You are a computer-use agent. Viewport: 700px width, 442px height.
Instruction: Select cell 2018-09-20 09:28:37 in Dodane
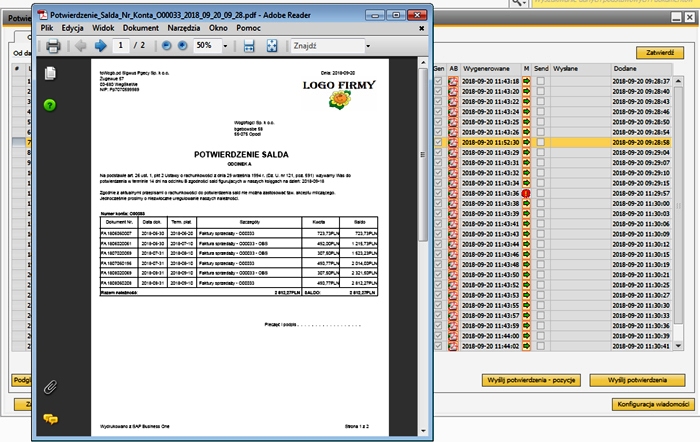point(642,81)
